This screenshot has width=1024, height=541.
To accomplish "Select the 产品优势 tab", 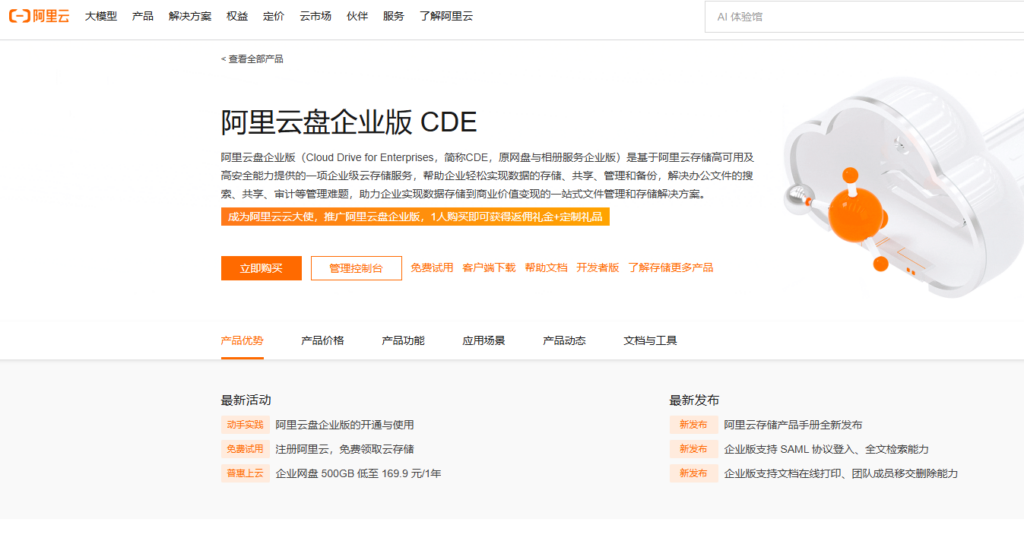I will [242, 340].
